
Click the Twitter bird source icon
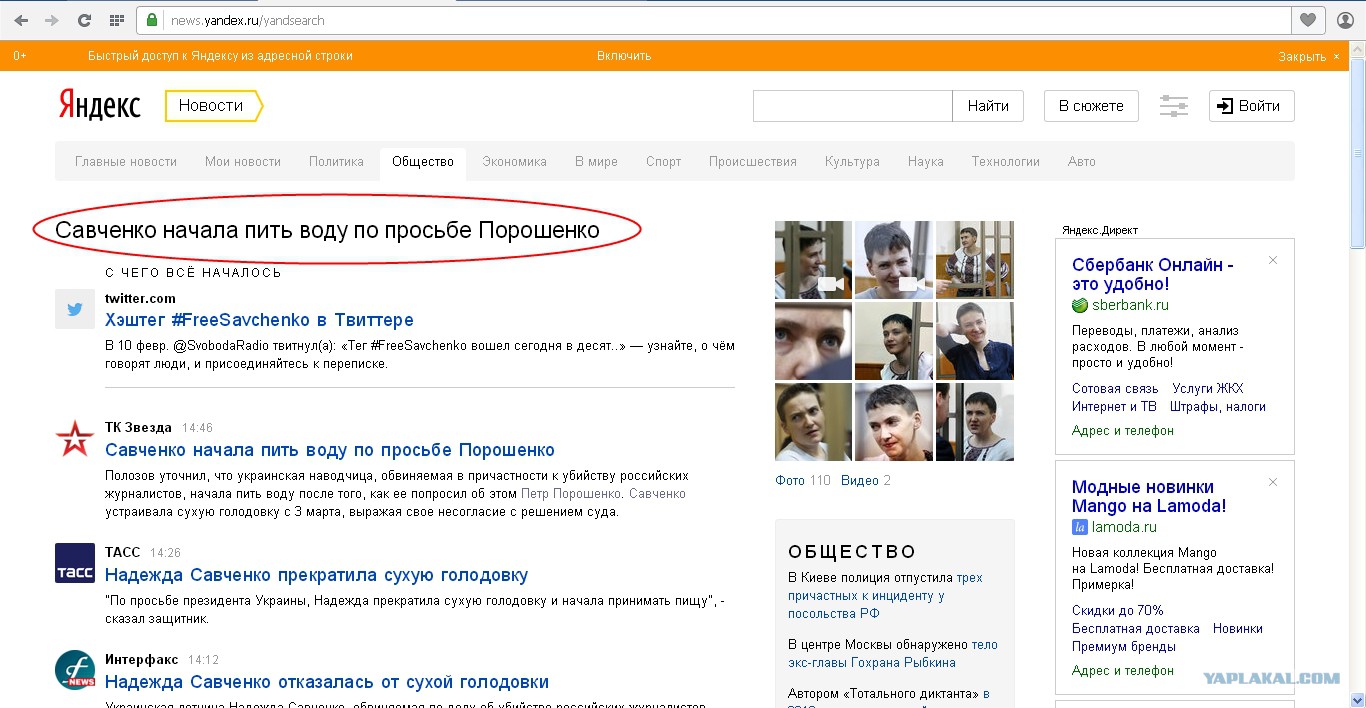pyautogui.click(x=75, y=310)
